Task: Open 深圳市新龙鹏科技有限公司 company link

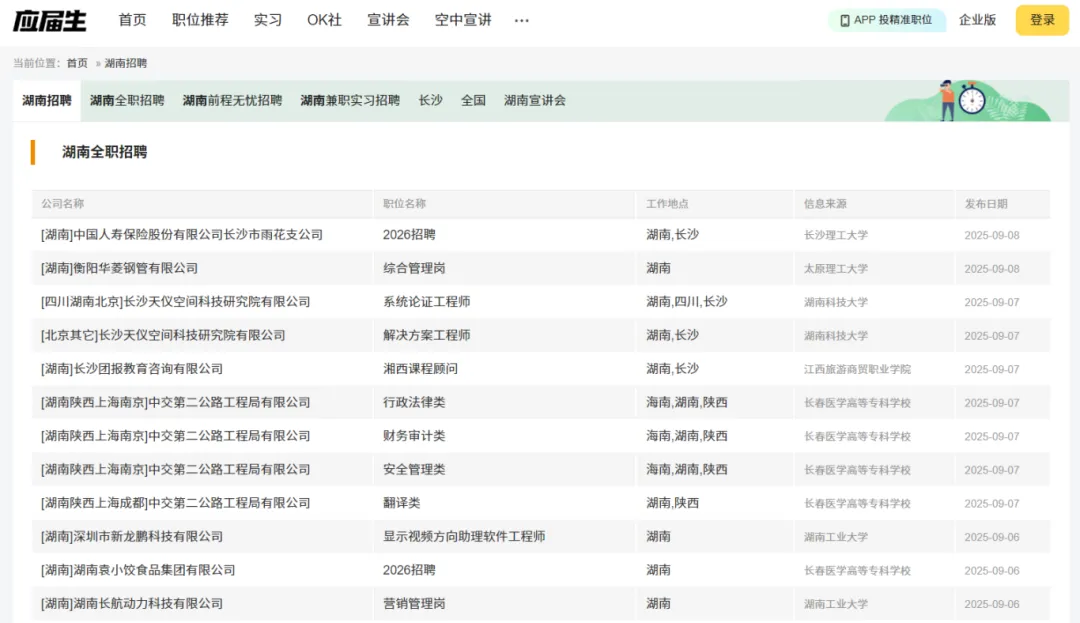Action: pyautogui.click(x=132, y=536)
